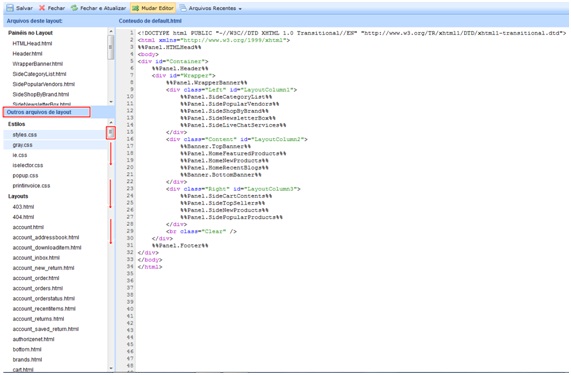The image size is (571, 375).
Task: Open account.html layout file
Action: [x=28, y=227]
